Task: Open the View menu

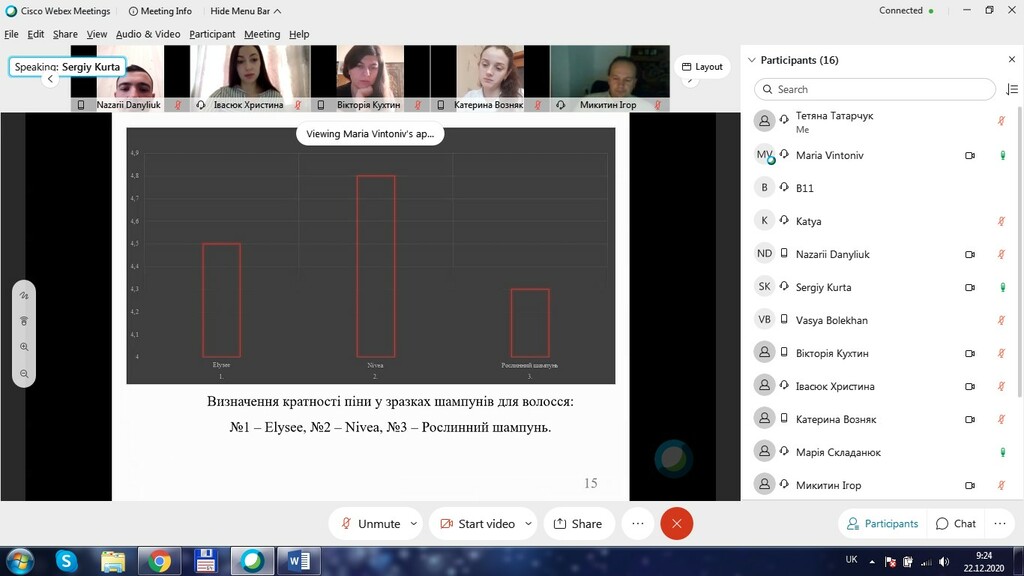Action: [x=97, y=34]
